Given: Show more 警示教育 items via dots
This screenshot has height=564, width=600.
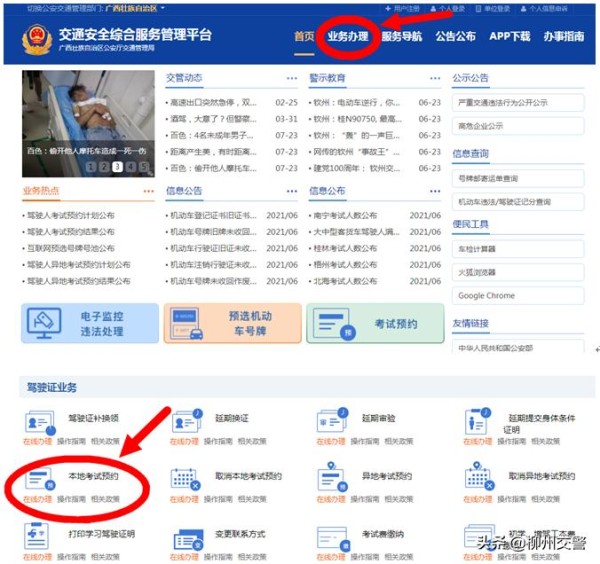Looking at the screenshot, I should [x=435, y=78].
